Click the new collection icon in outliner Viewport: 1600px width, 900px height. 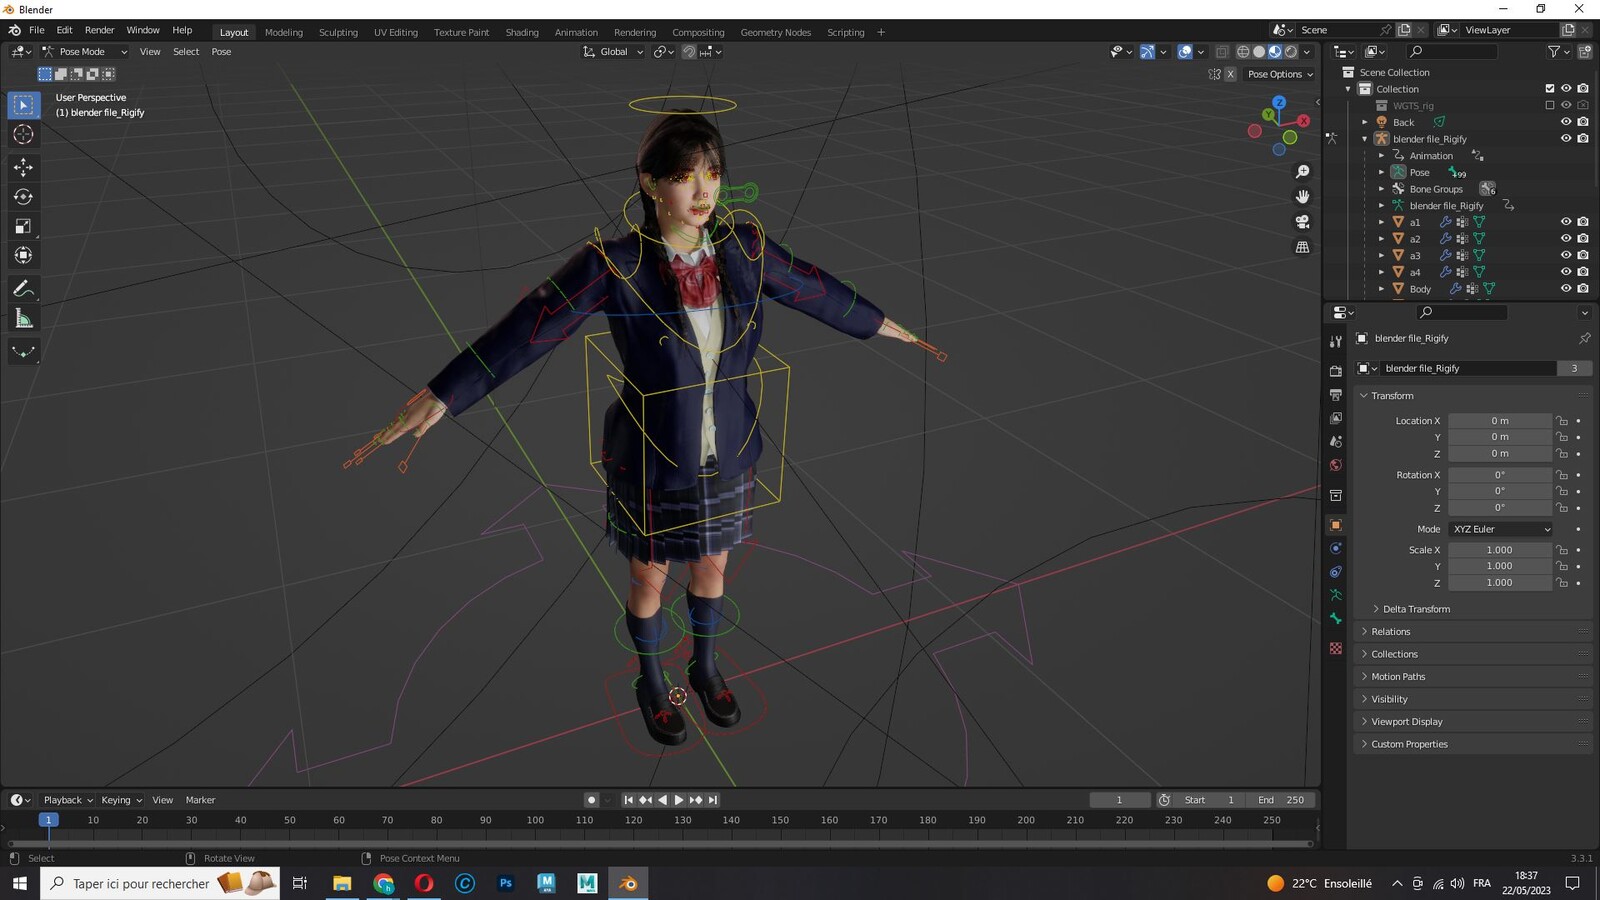point(1584,51)
